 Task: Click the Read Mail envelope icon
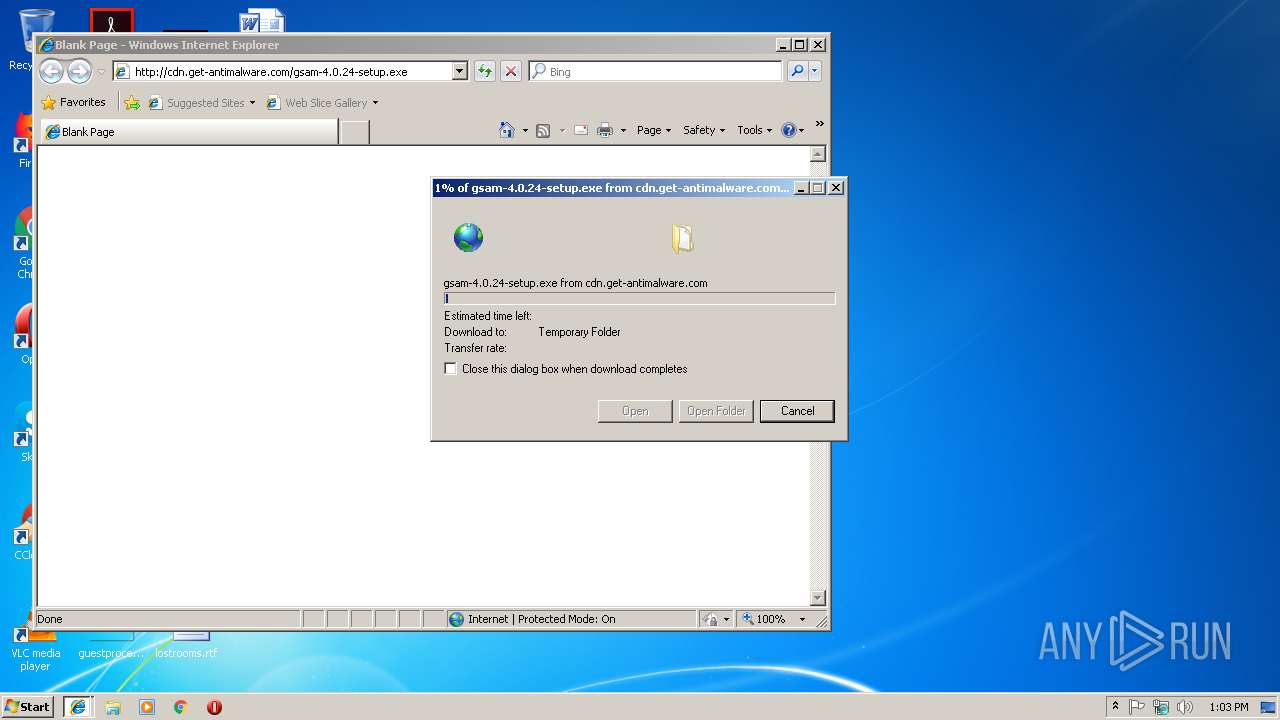[x=580, y=130]
